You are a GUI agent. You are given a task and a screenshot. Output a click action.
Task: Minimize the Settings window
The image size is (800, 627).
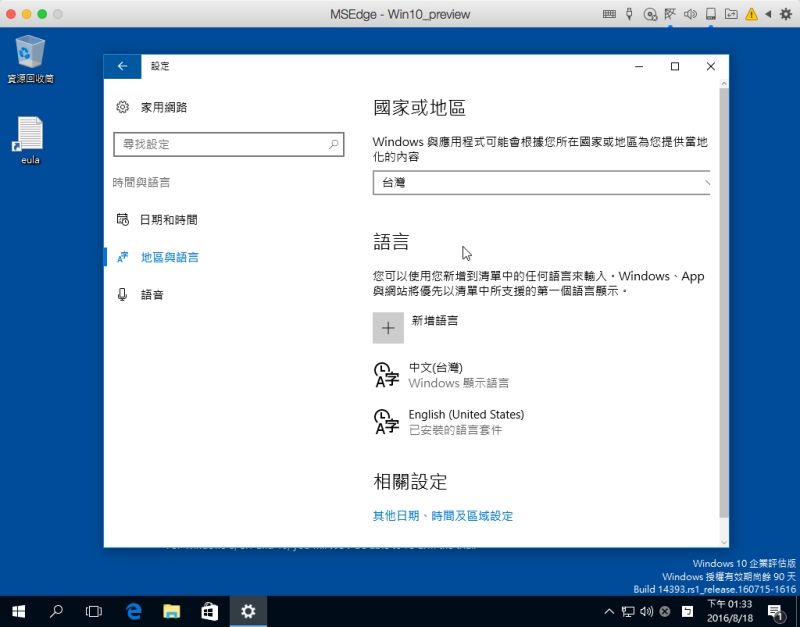[639, 66]
